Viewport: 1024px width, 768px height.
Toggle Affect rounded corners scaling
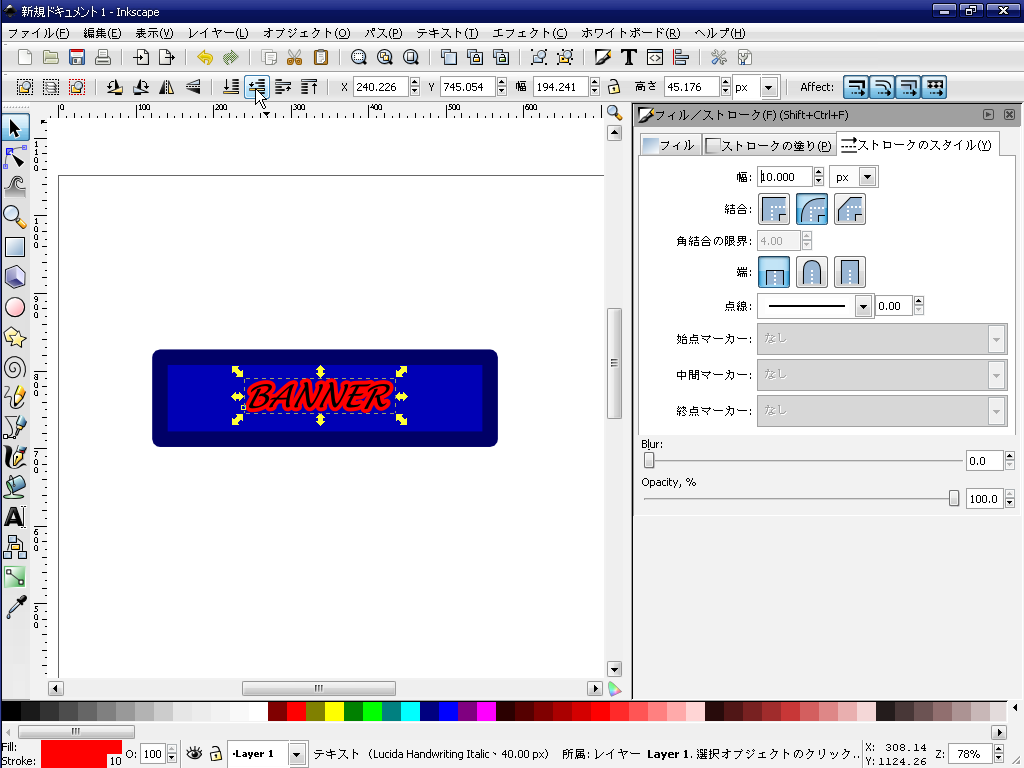(x=882, y=87)
